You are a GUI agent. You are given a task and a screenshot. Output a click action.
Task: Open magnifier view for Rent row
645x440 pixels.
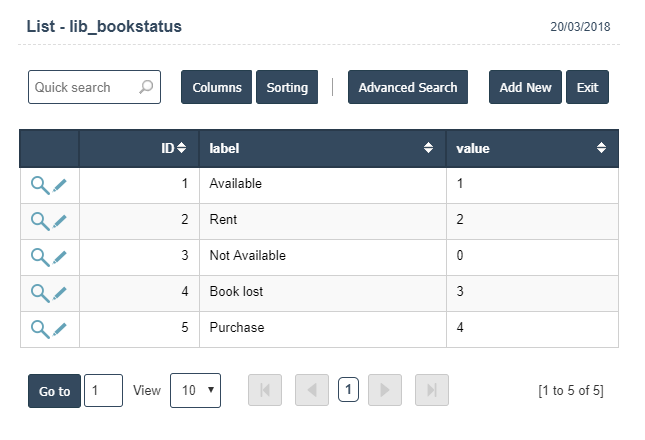pyautogui.click(x=40, y=221)
